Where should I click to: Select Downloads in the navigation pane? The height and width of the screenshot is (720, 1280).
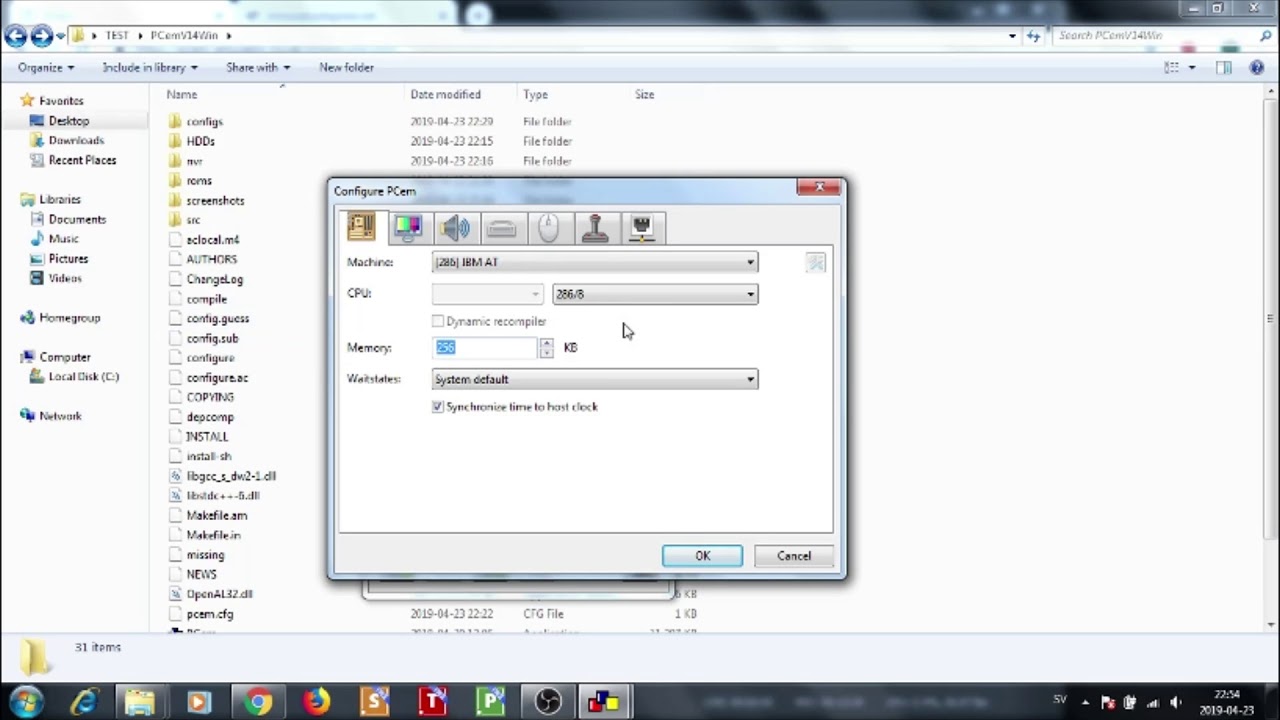pos(76,140)
